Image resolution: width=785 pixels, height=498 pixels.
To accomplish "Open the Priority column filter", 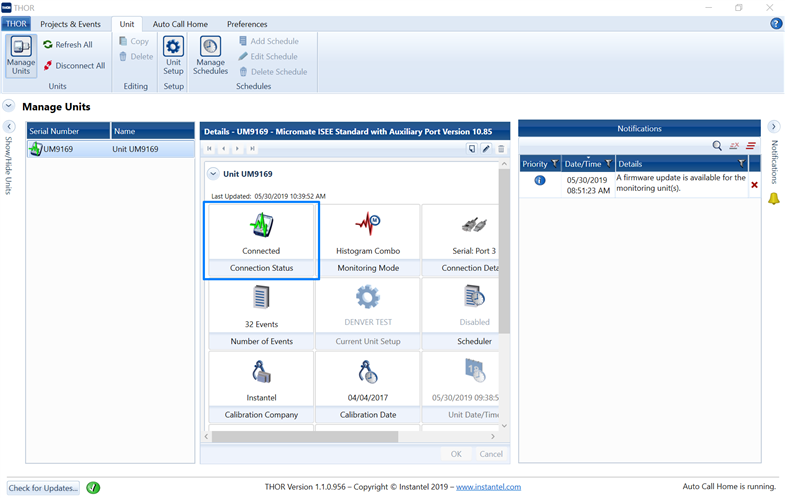I will [554, 164].
